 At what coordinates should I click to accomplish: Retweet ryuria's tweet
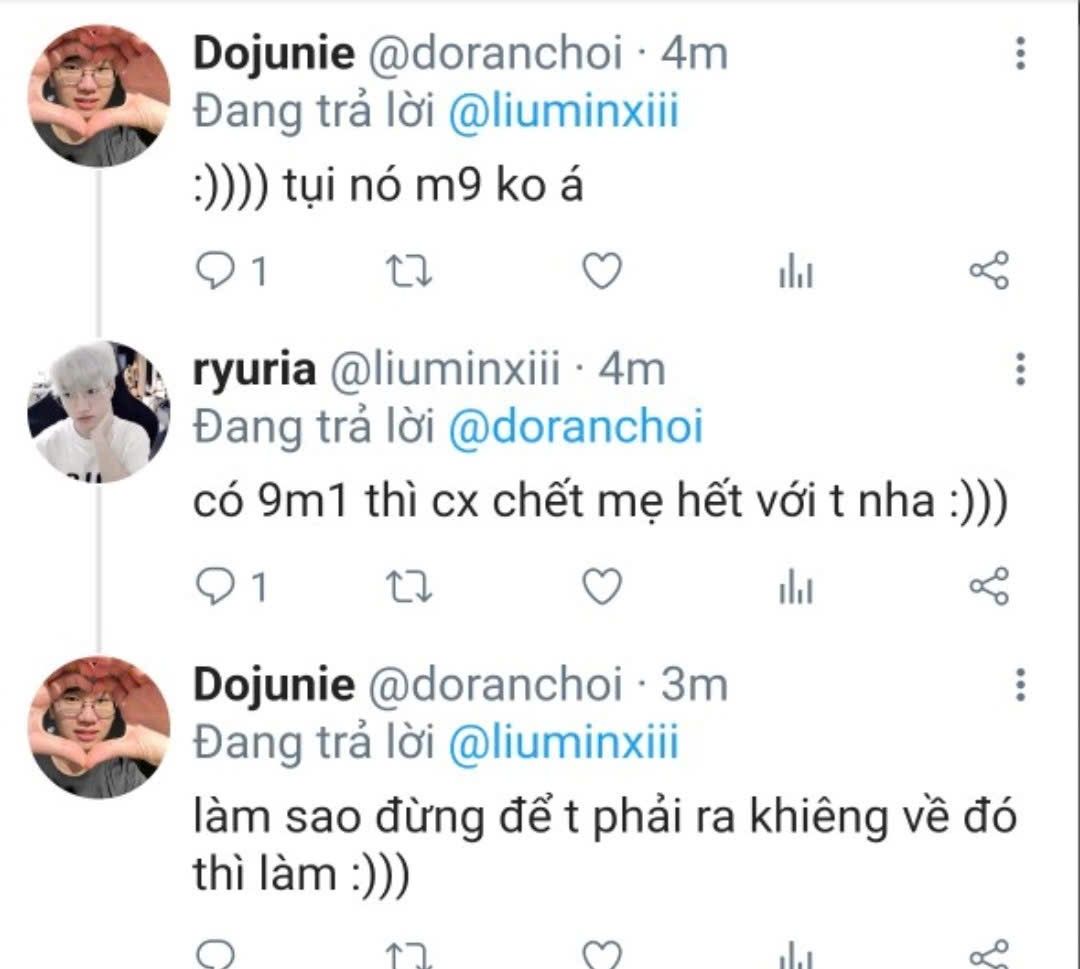pos(408,587)
